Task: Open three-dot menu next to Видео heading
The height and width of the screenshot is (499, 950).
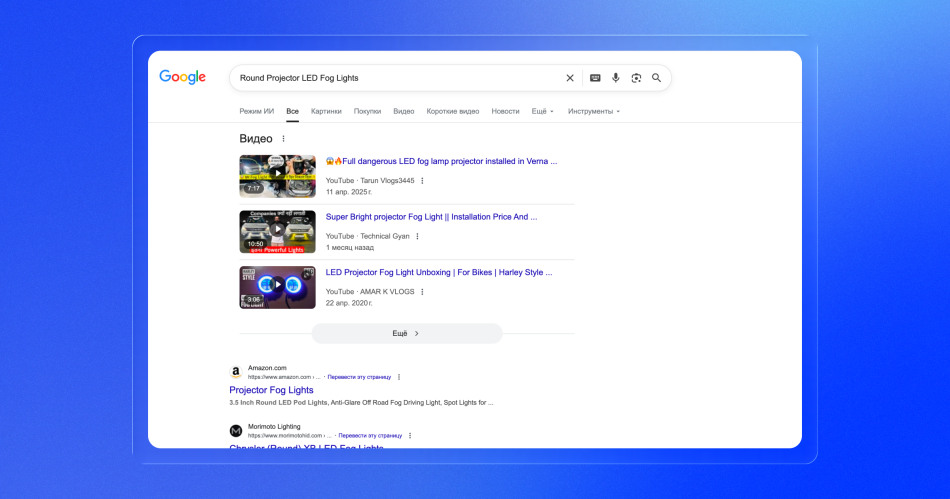Action: tap(283, 139)
